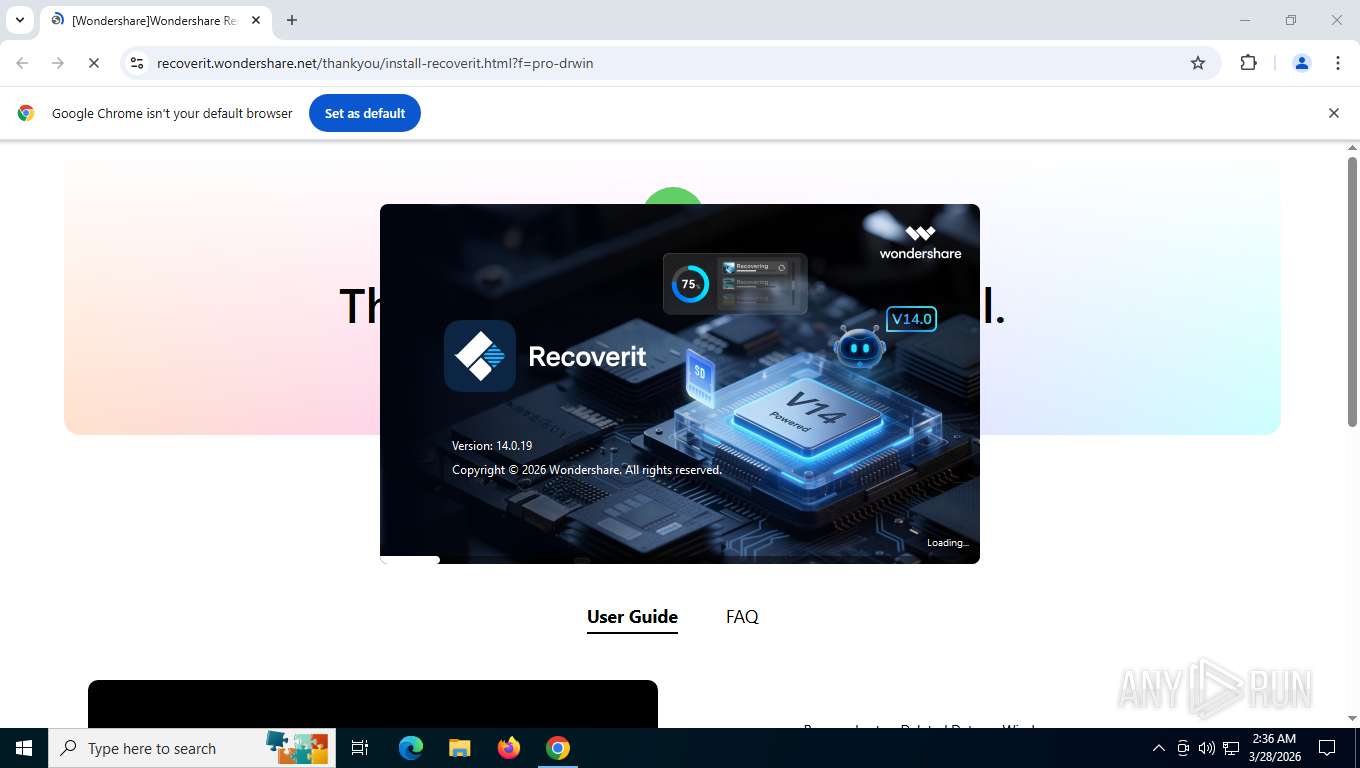
Task: Open File Explorer from the taskbar
Action: point(459,748)
